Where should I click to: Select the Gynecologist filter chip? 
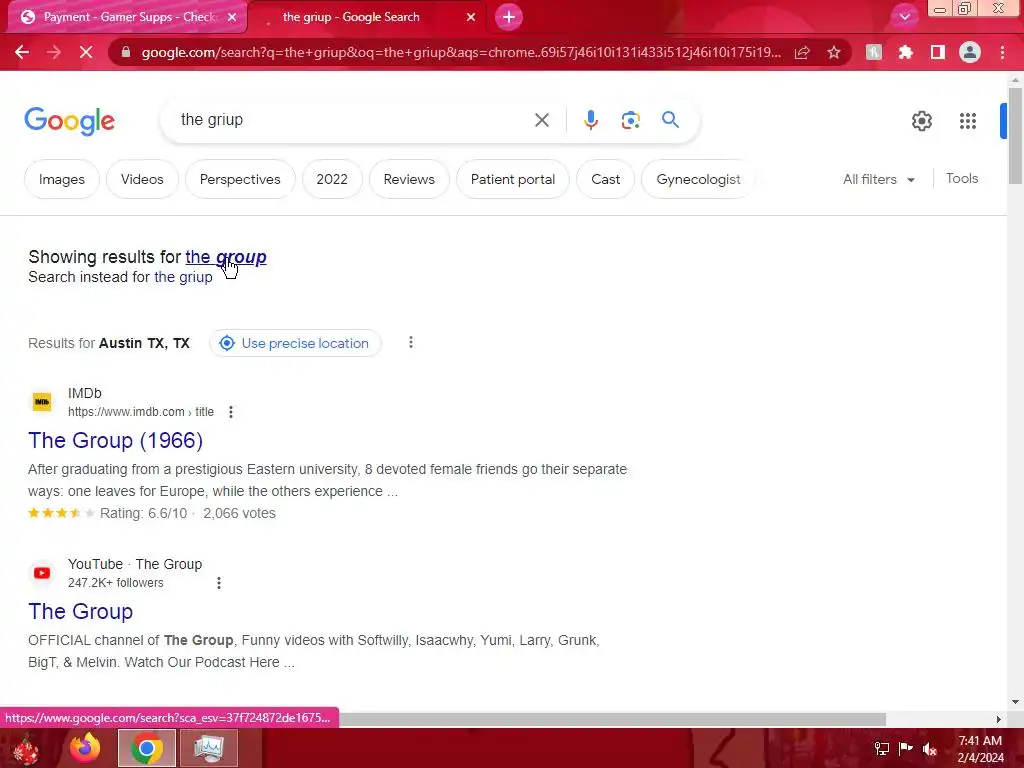[x=697, y=179]
